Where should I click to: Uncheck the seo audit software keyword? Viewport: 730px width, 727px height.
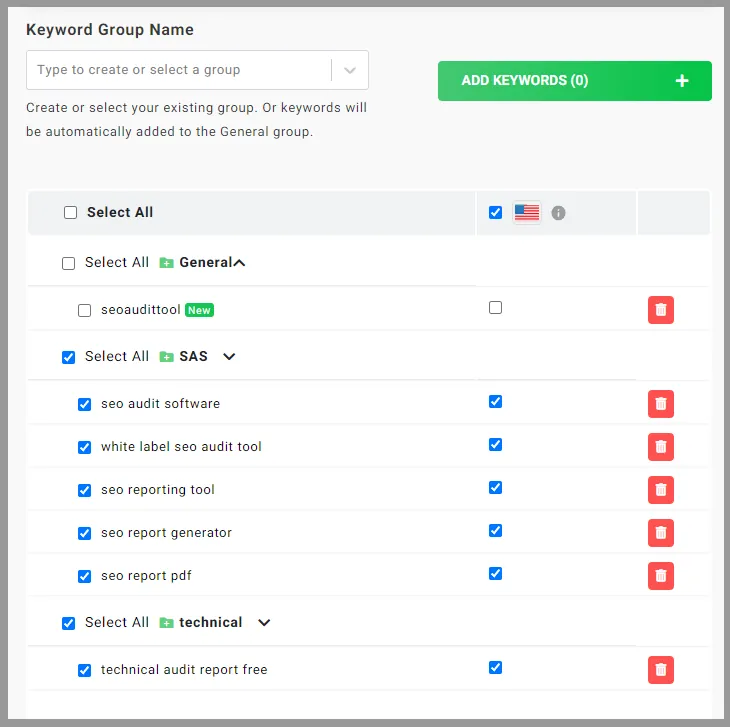[84, 404]
